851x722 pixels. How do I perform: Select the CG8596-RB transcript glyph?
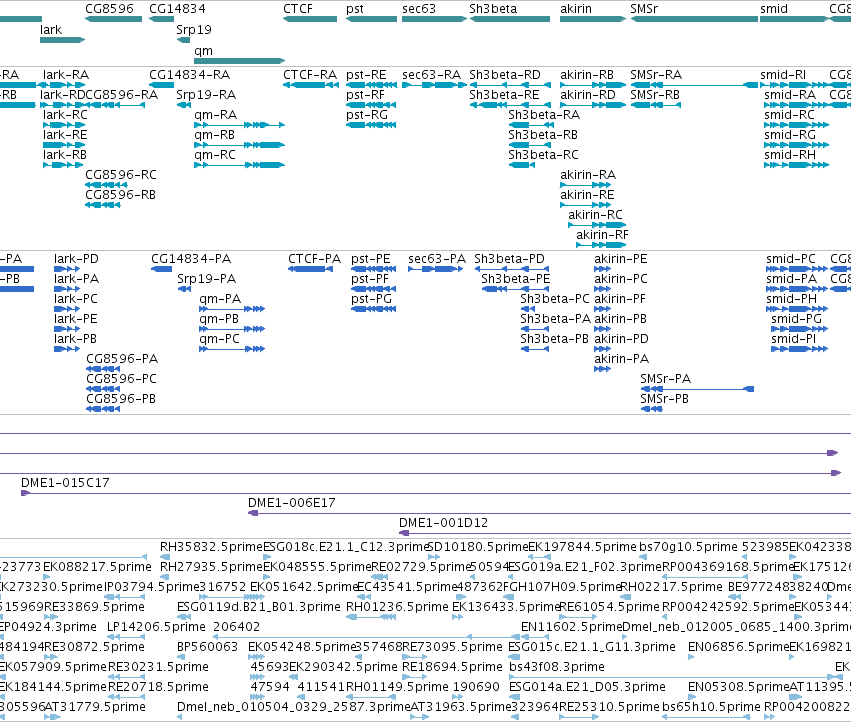[x=103, y=205]
